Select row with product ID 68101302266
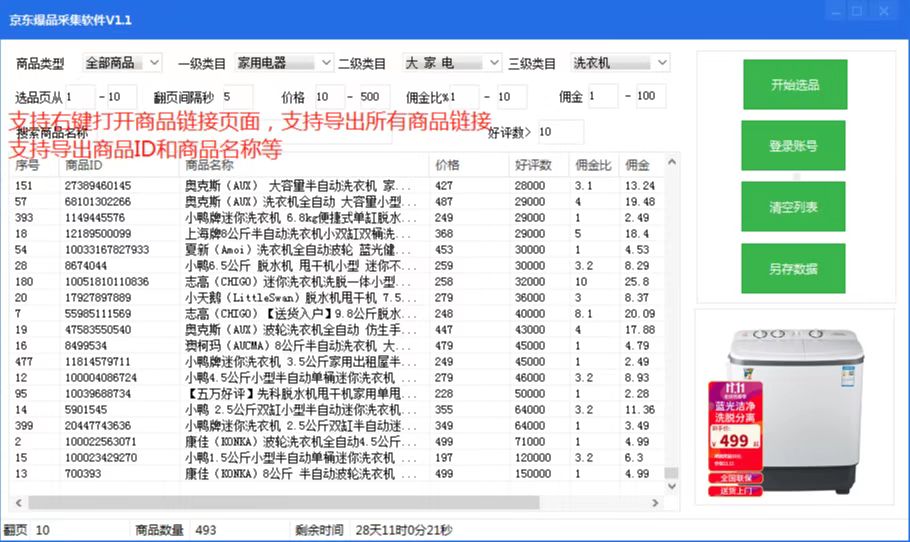This screenshot has width=910, height=542. [337, 201]
